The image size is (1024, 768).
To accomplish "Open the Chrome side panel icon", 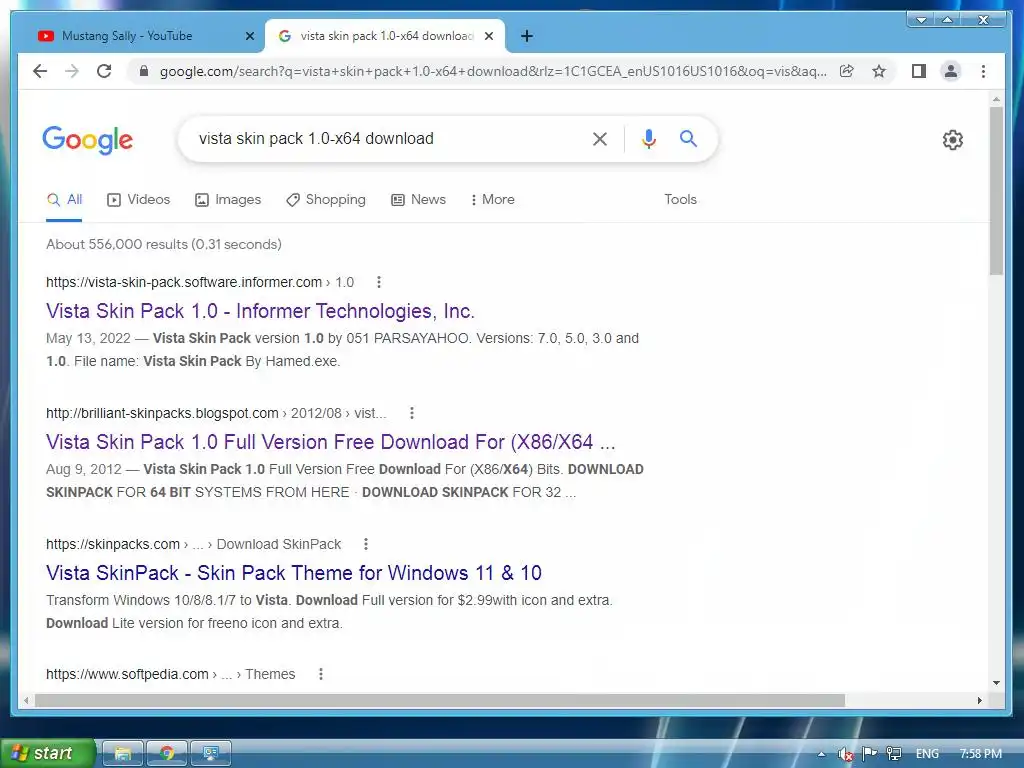I will click(x=919, y=71).
